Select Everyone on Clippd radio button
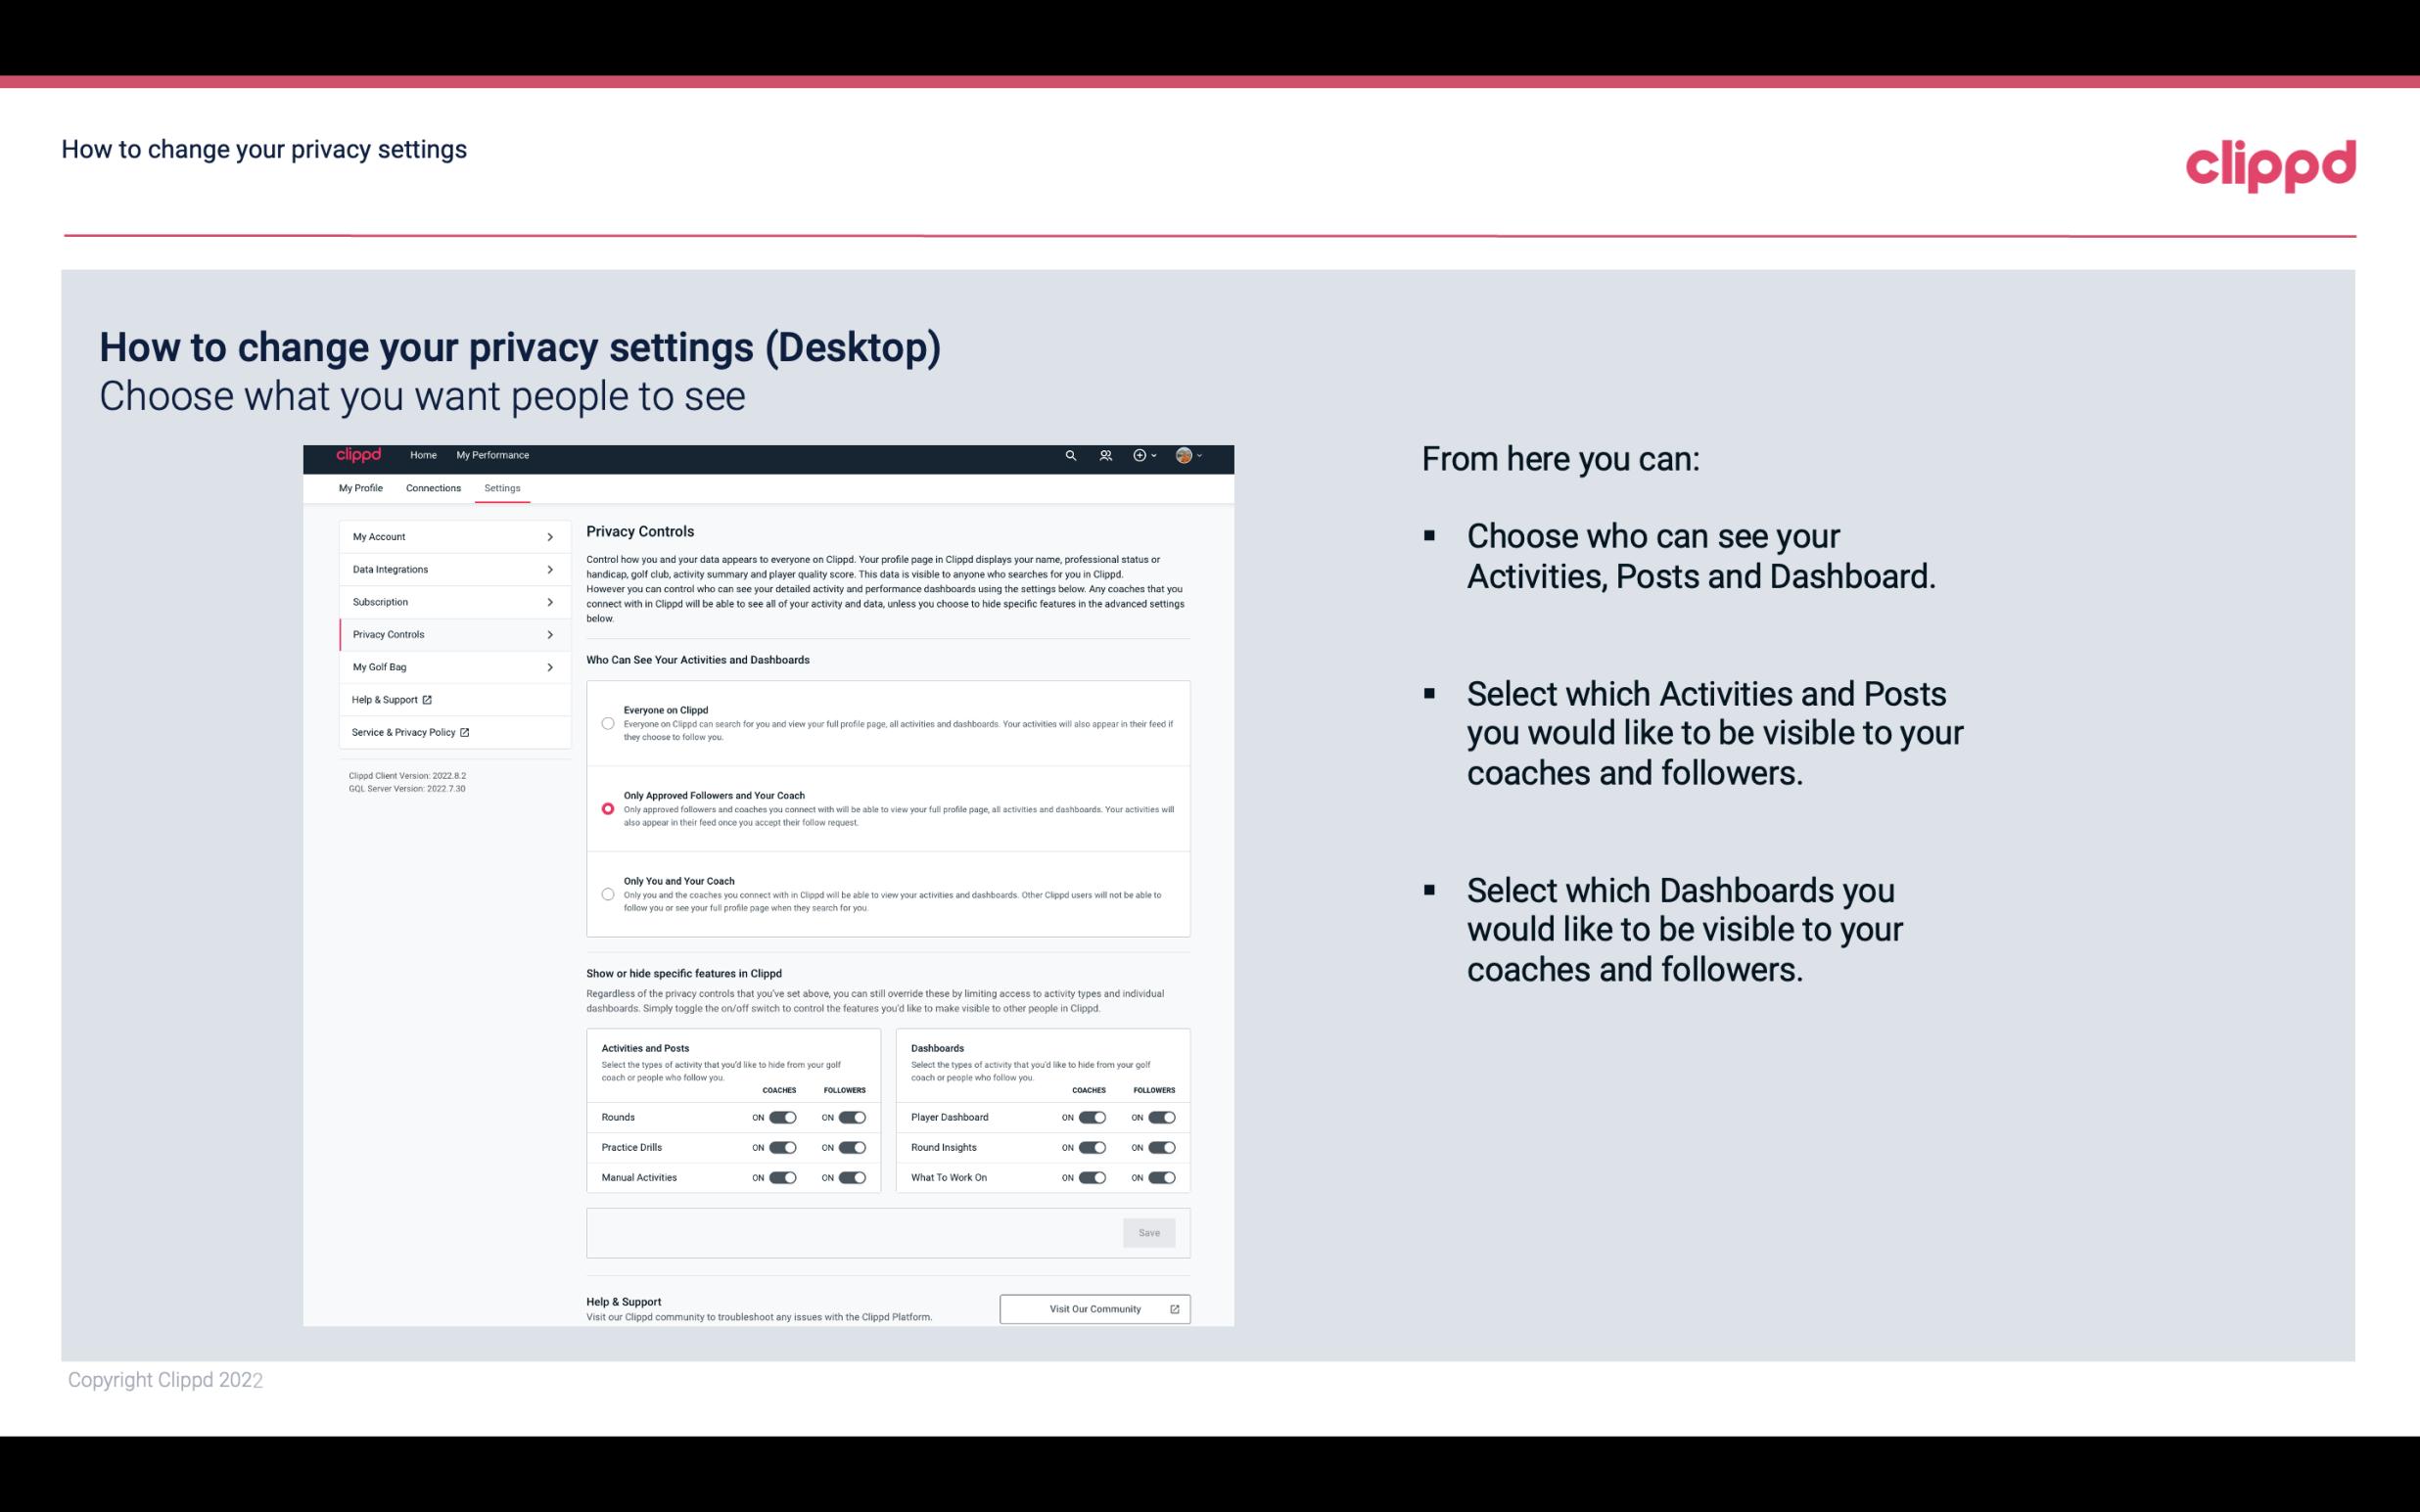The width and height of the screenshot is (2420, 1512). (x=606, y=721)
